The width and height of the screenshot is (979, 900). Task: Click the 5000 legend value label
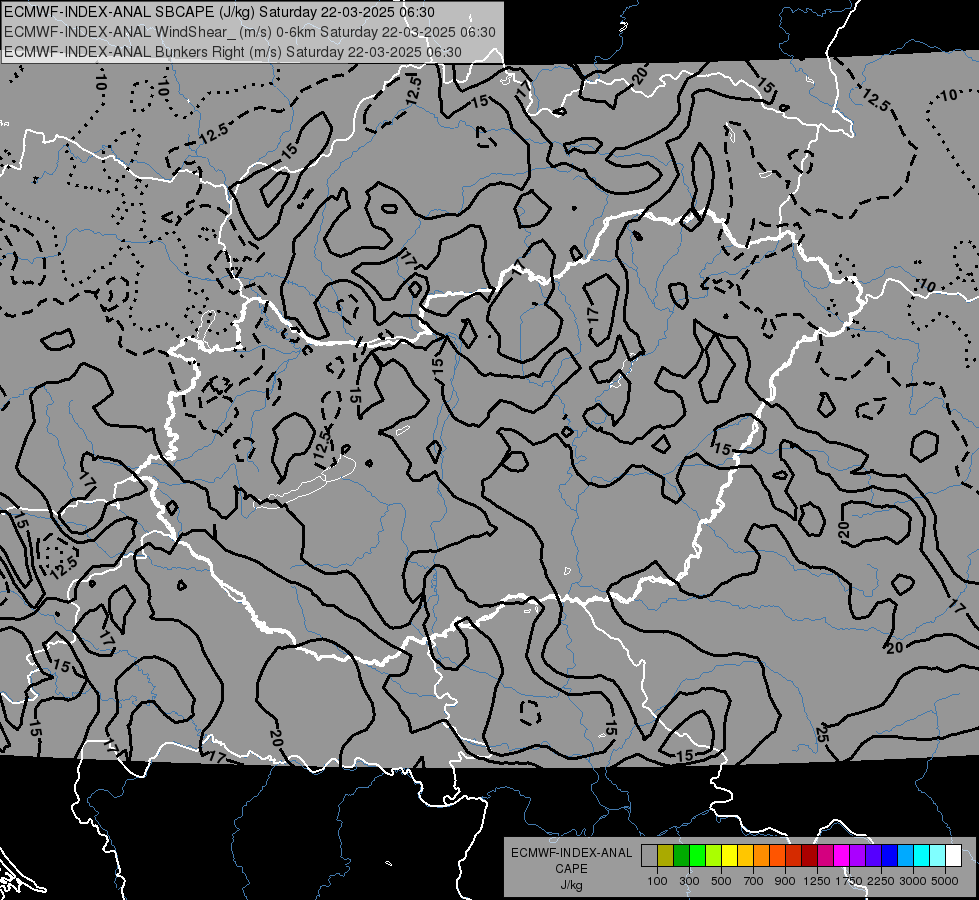[945, 881]
